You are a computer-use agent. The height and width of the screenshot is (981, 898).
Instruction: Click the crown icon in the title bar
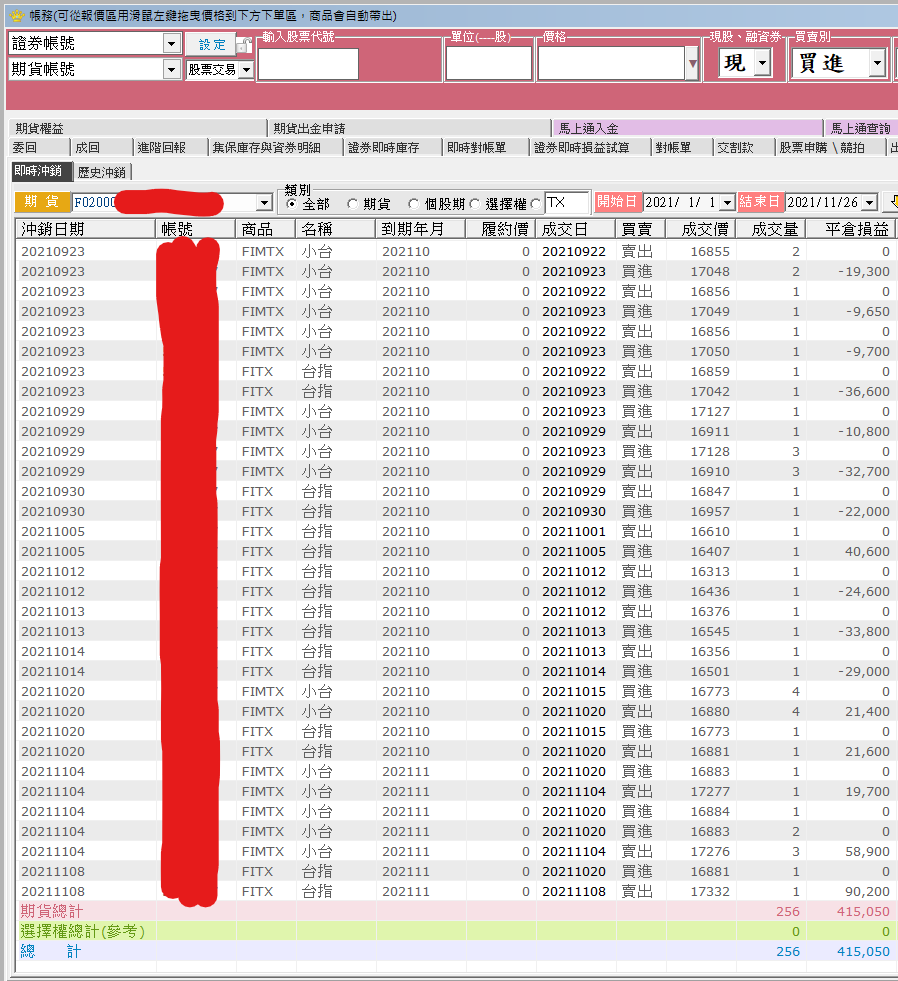pyautogui.click(x=16, y=15)
